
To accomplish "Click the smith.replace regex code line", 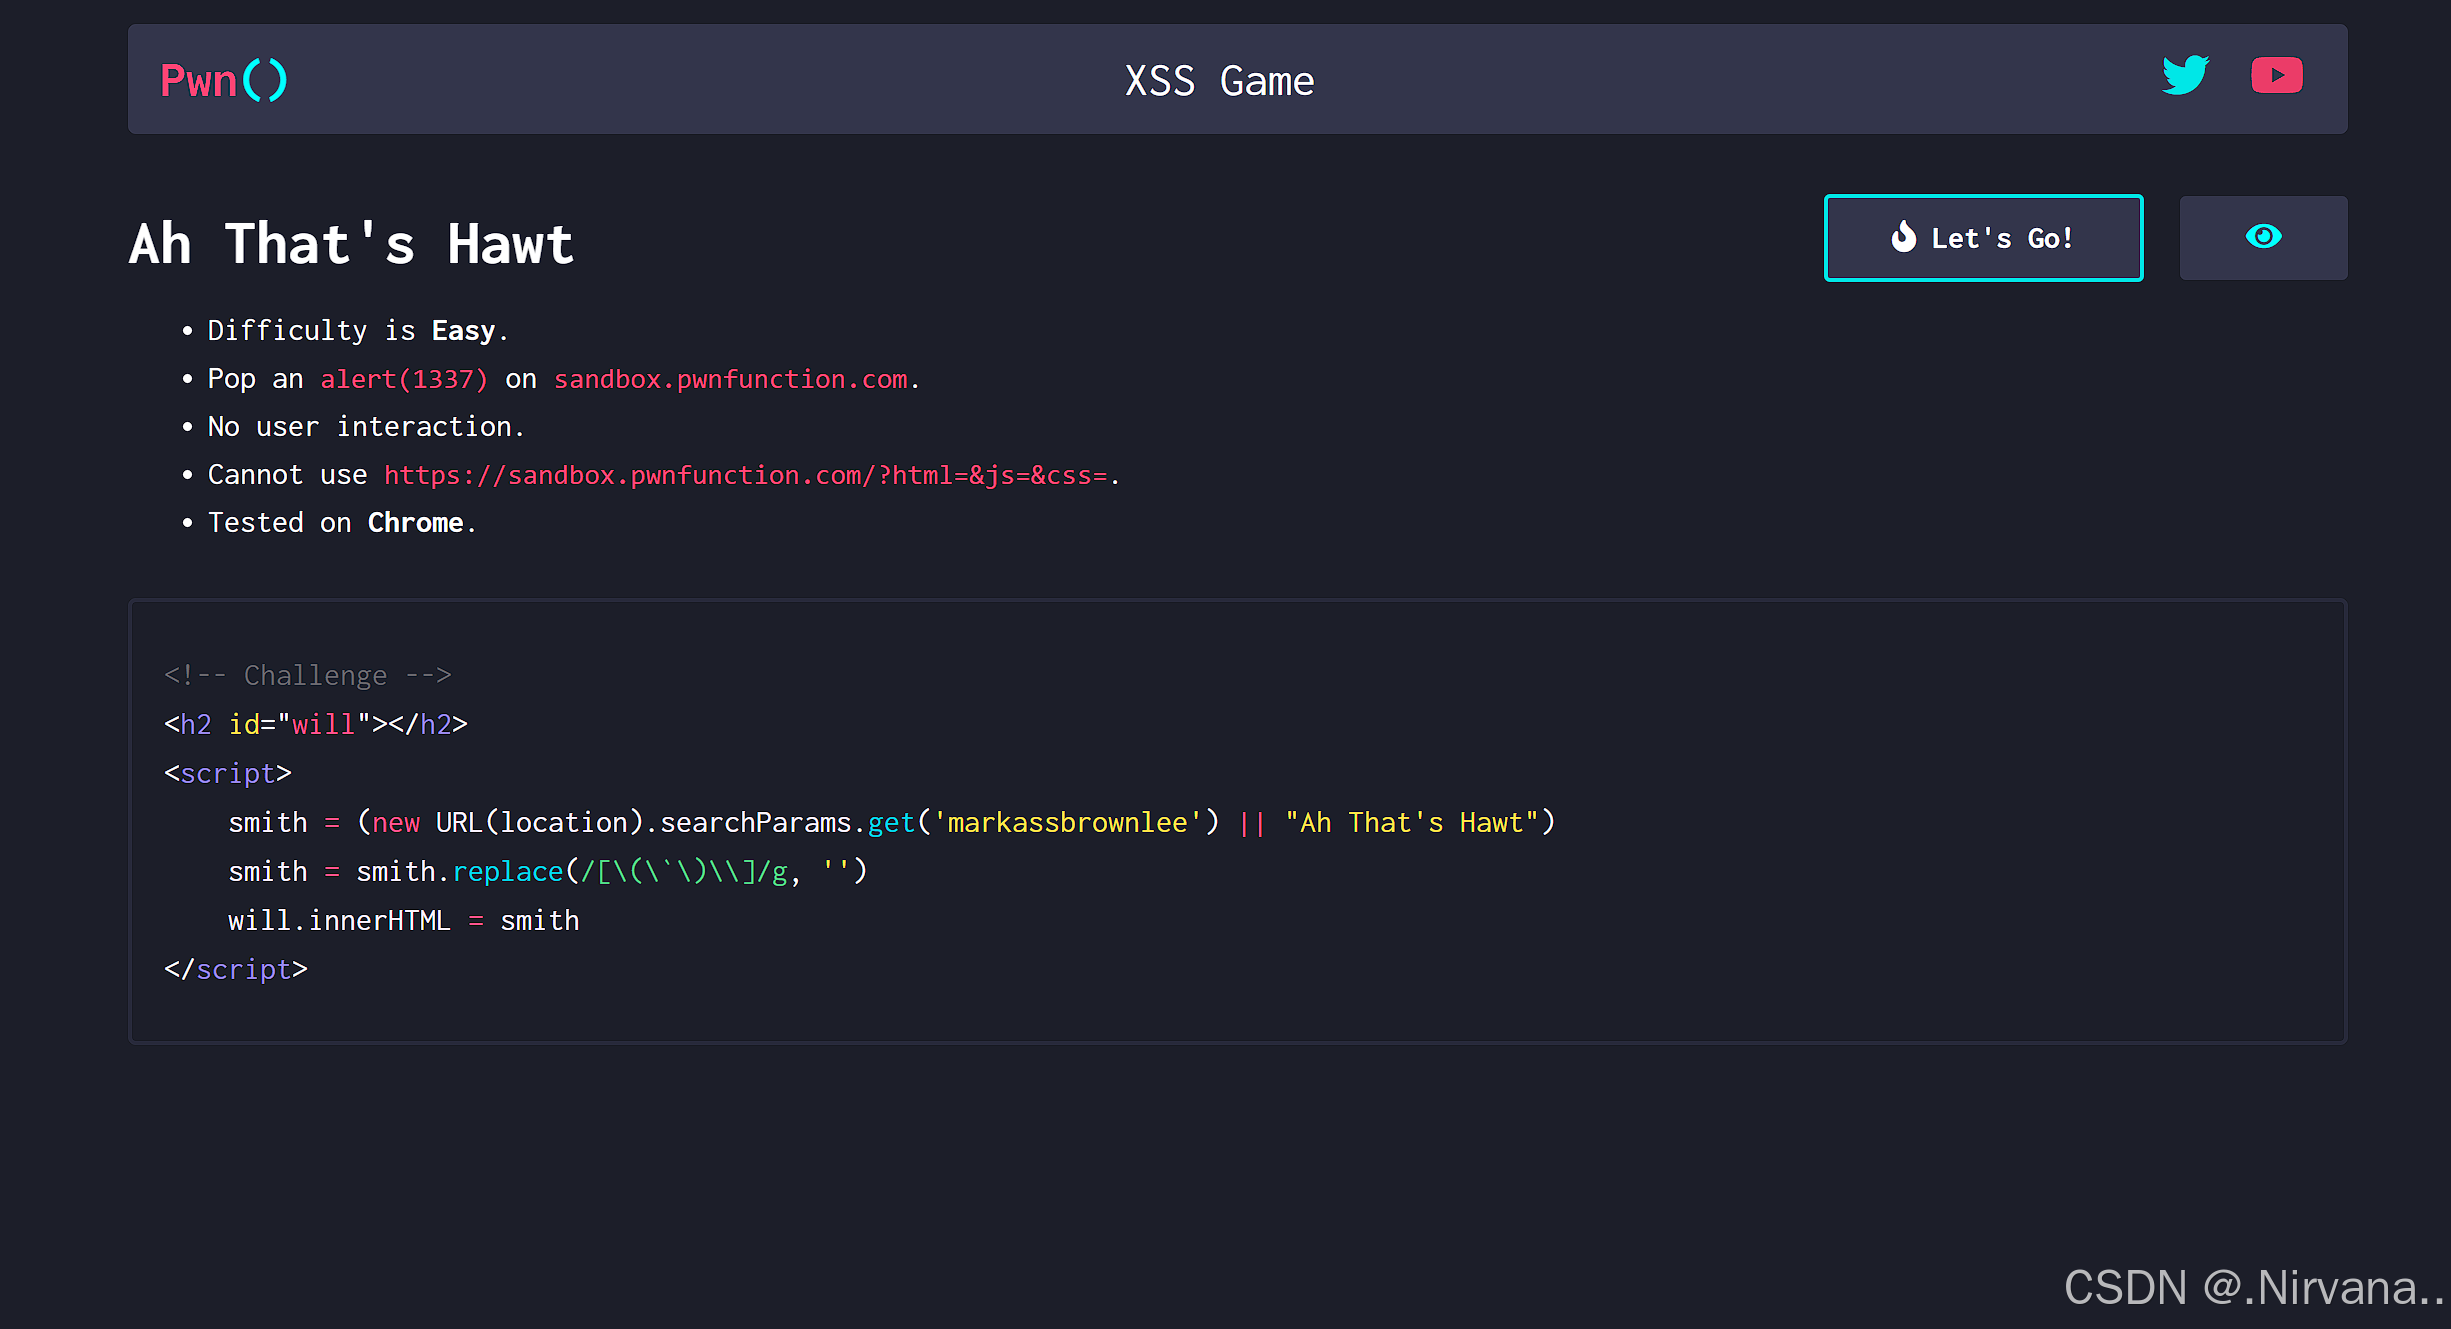I will [548, 871].
